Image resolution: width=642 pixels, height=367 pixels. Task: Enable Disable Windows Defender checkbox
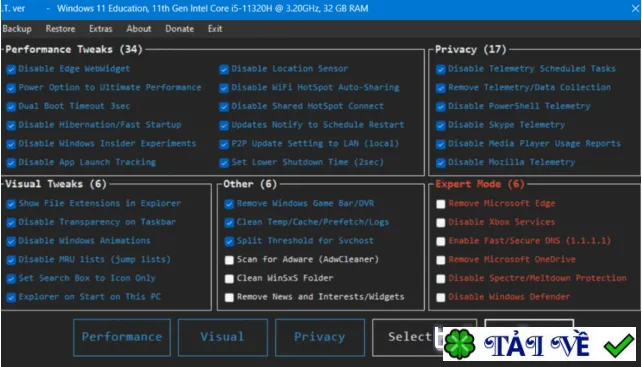441,297
